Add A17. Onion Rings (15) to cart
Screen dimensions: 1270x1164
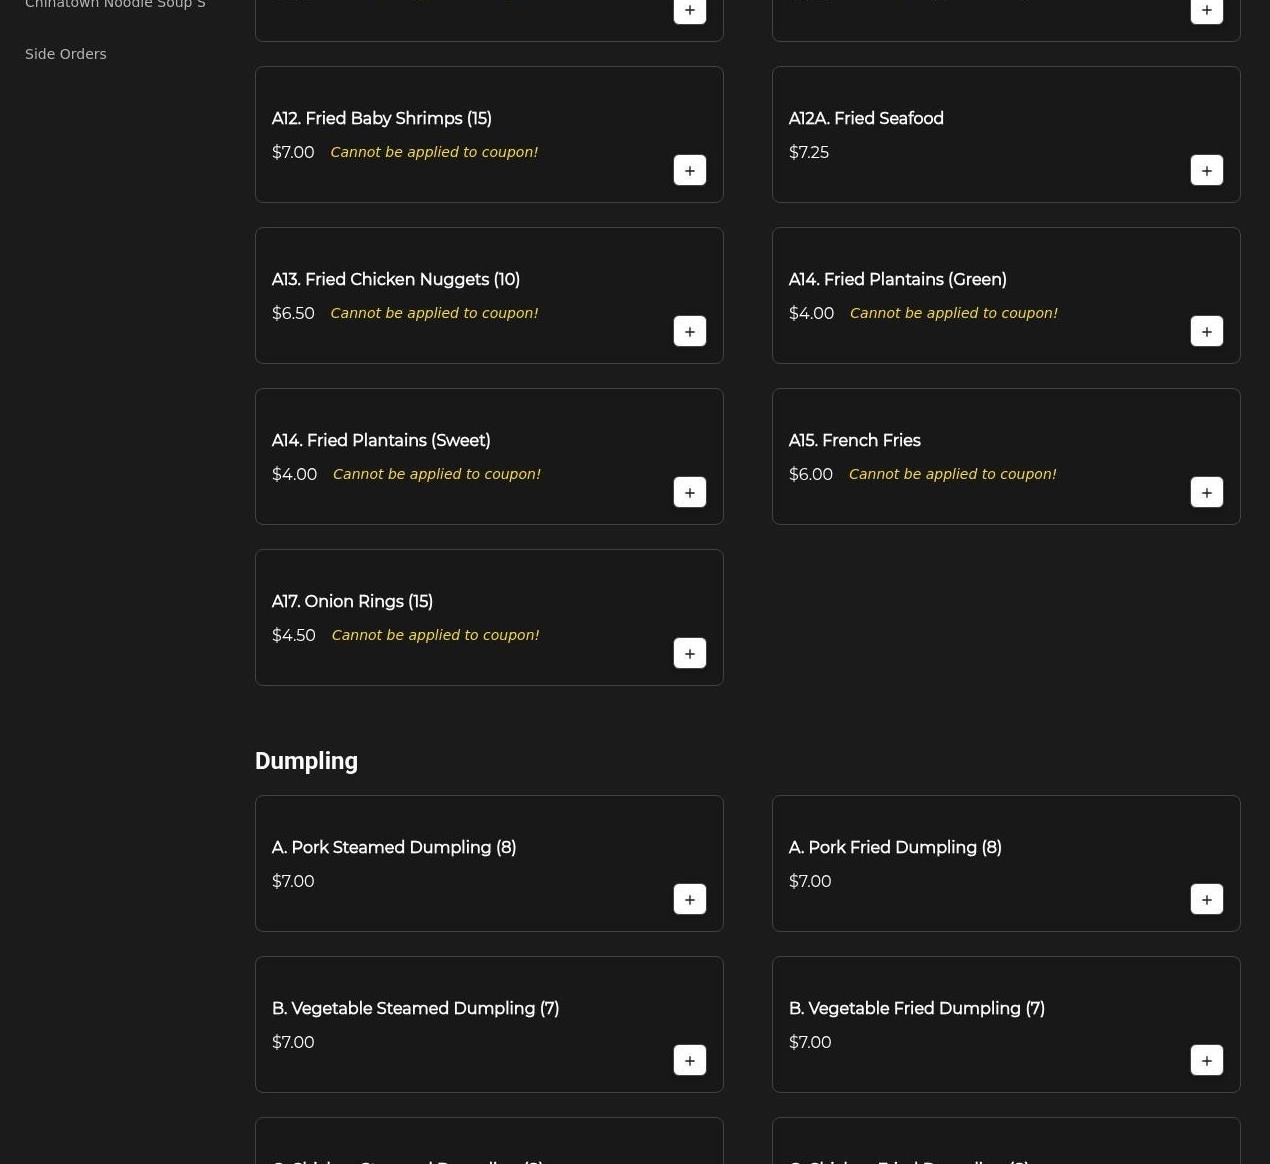click(690, 653)
